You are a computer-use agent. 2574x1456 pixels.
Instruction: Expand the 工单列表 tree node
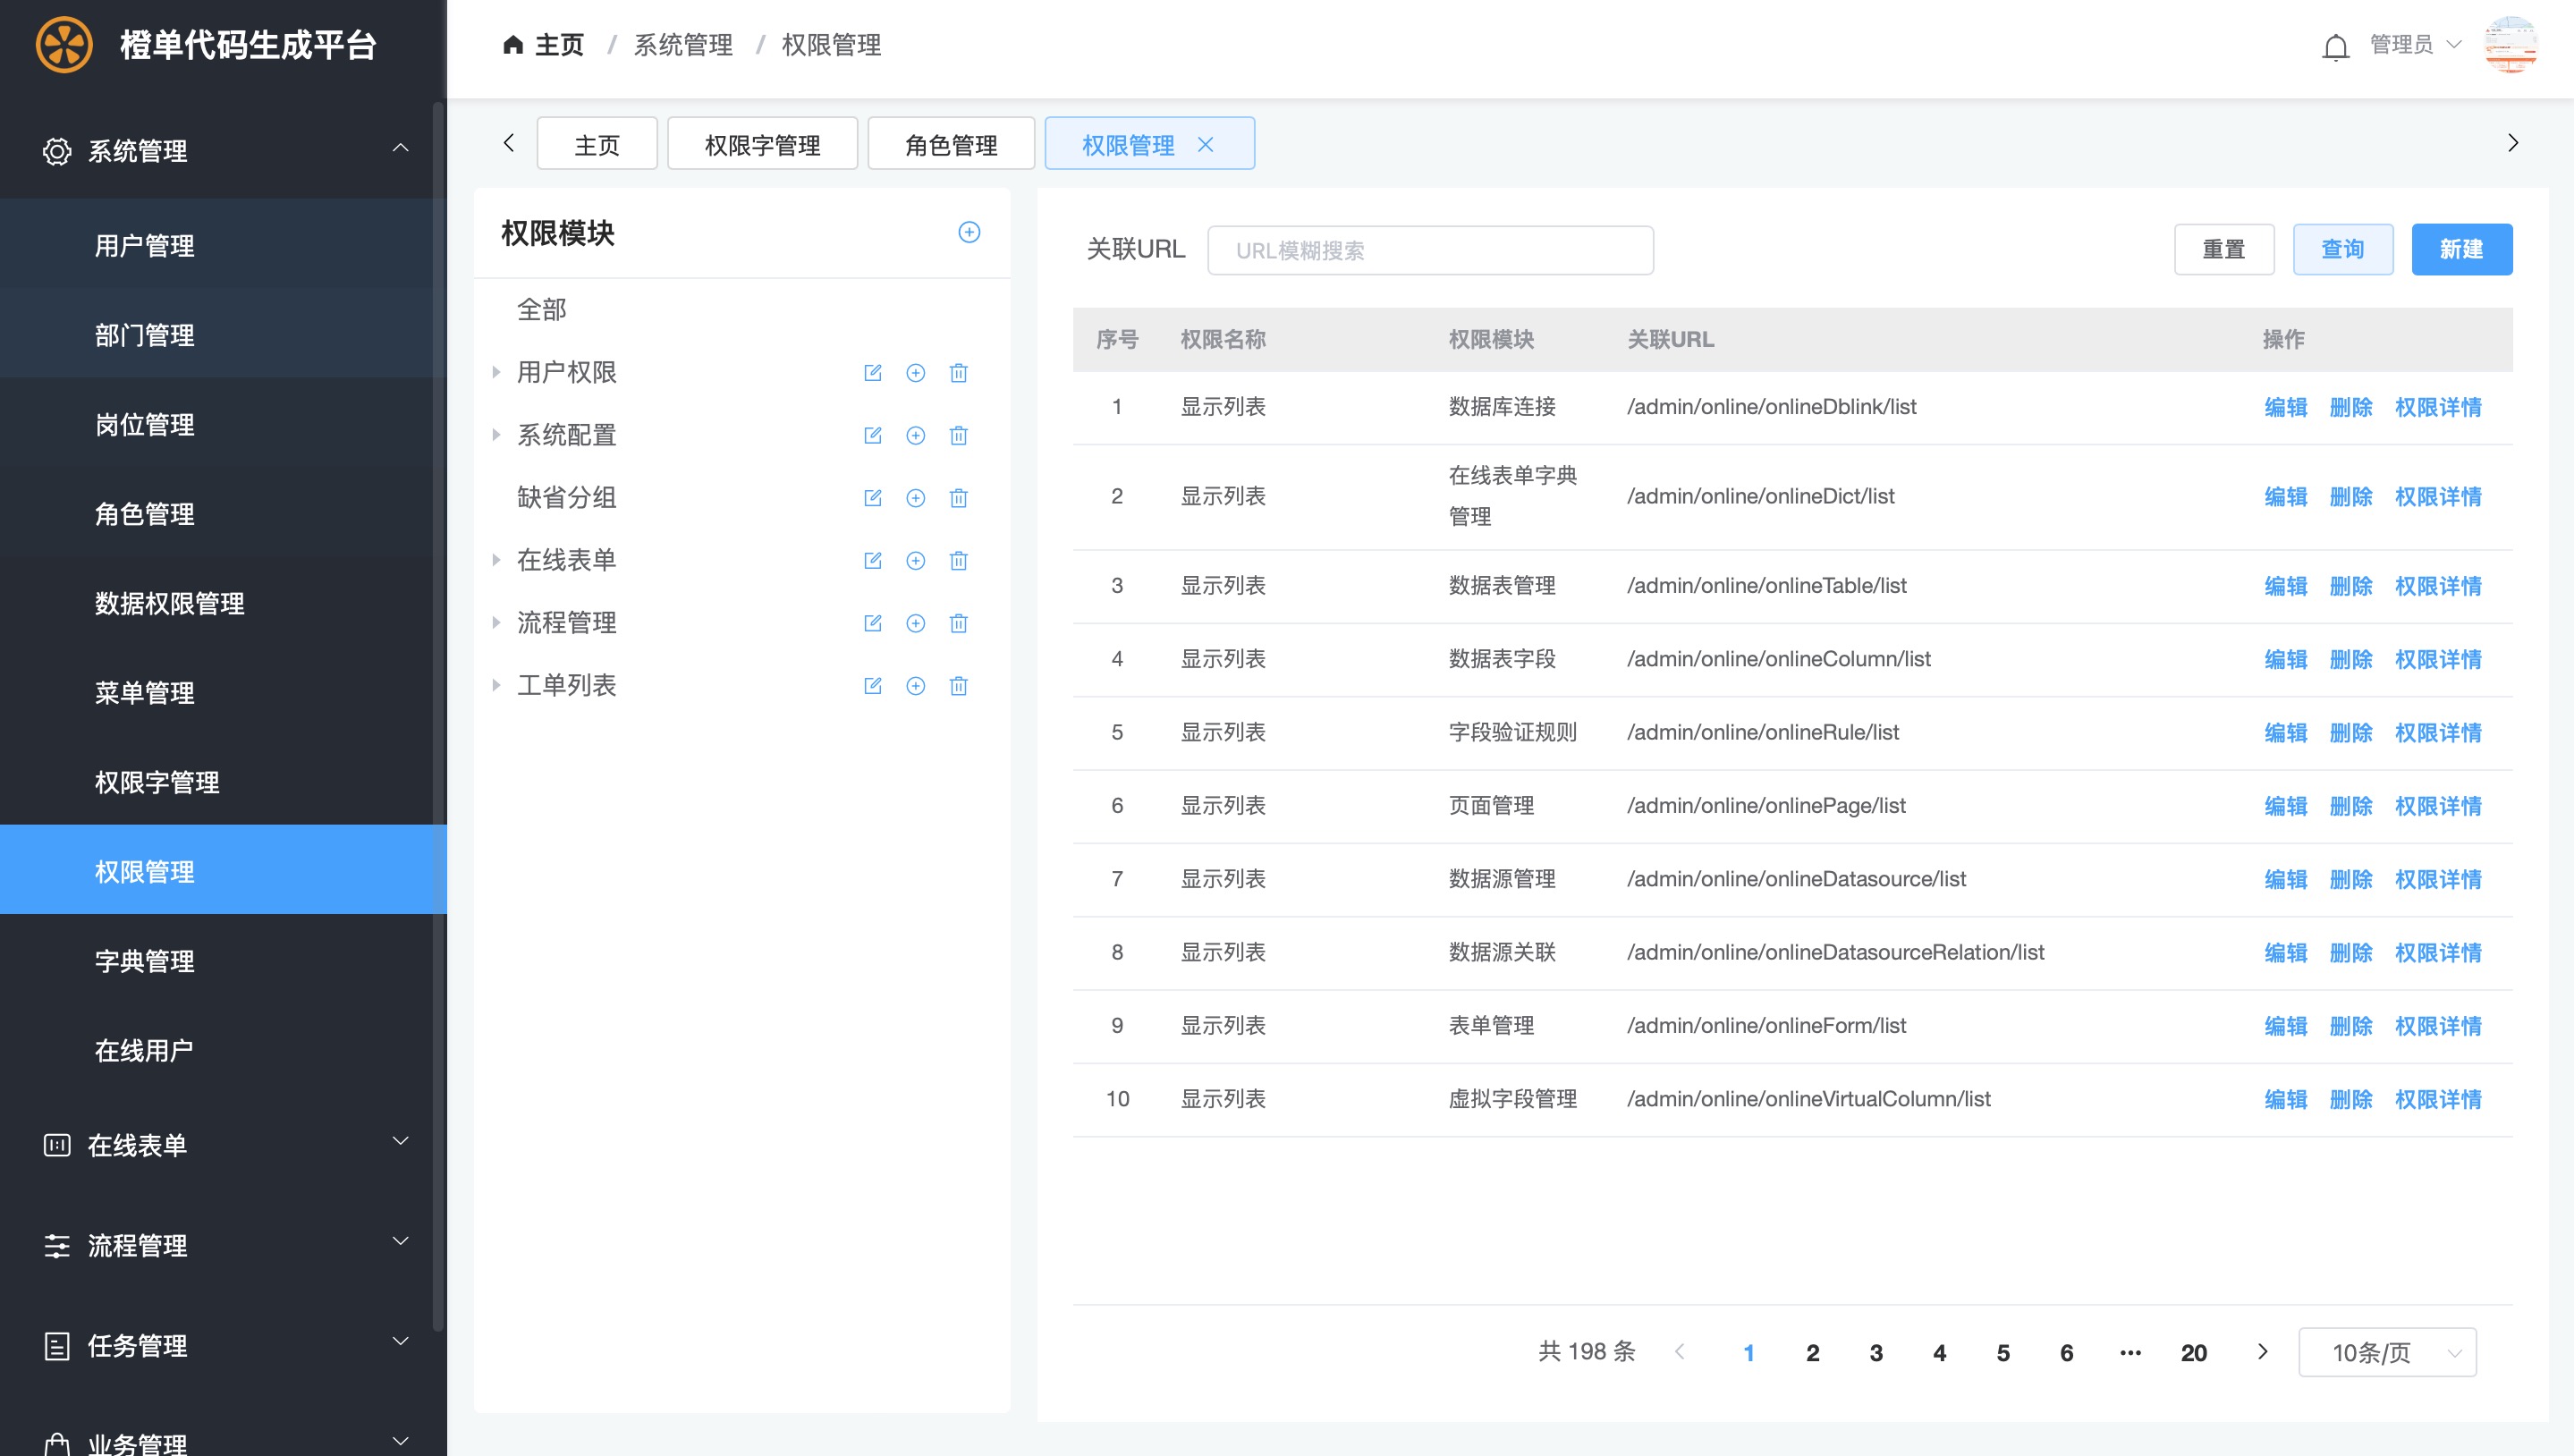coord(496,685)
